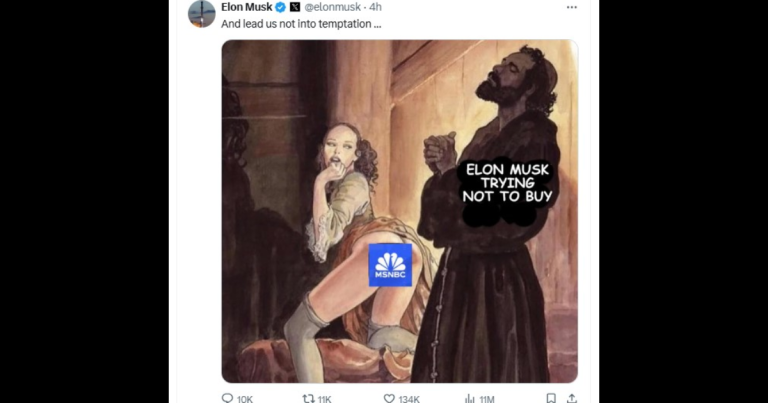Click the 11K reposts count
This screenshot has width=768, height=403.
coord(324,399)
